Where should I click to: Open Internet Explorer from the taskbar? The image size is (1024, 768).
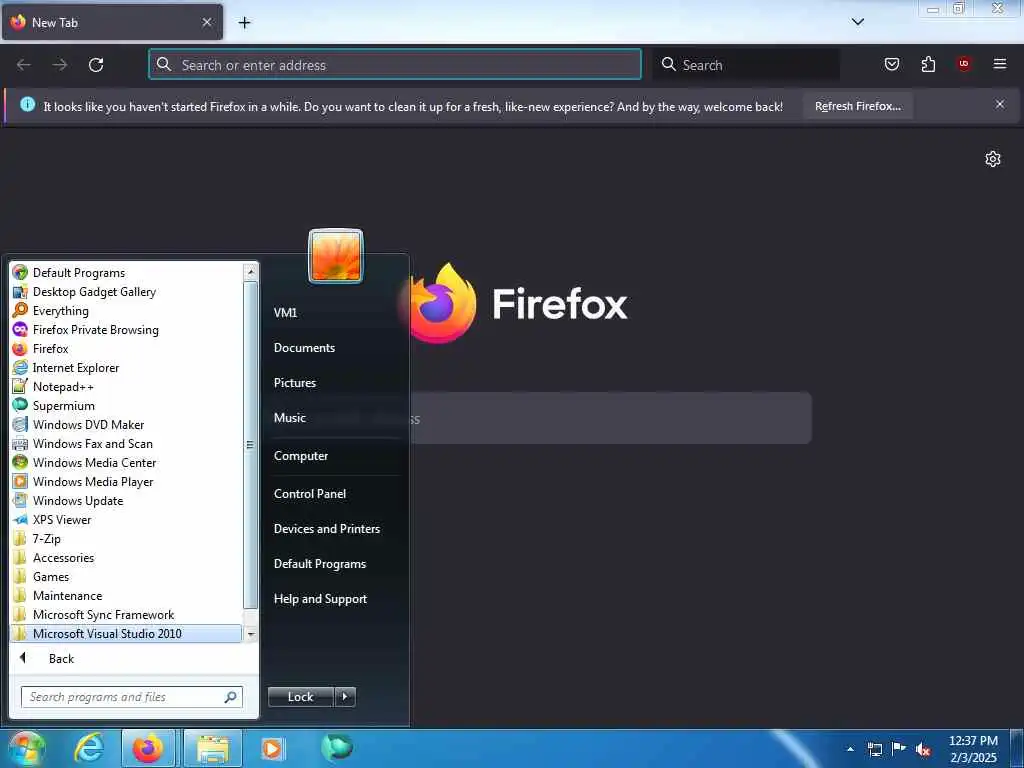(89, 748)
